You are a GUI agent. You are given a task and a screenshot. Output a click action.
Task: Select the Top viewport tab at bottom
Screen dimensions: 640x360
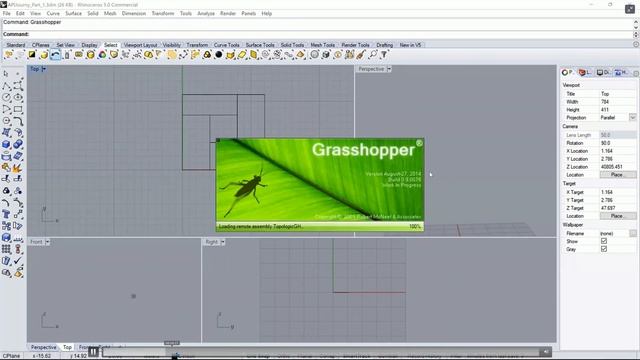tap(67, 347)
